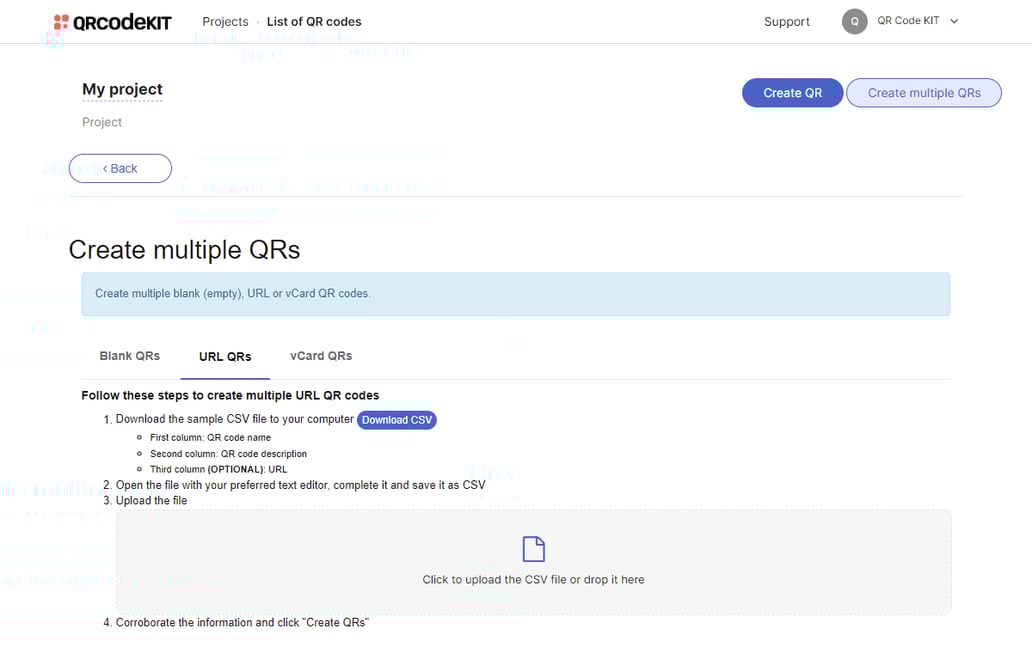
Task: Switch to the vCard QRs tab
Action: 321,356
